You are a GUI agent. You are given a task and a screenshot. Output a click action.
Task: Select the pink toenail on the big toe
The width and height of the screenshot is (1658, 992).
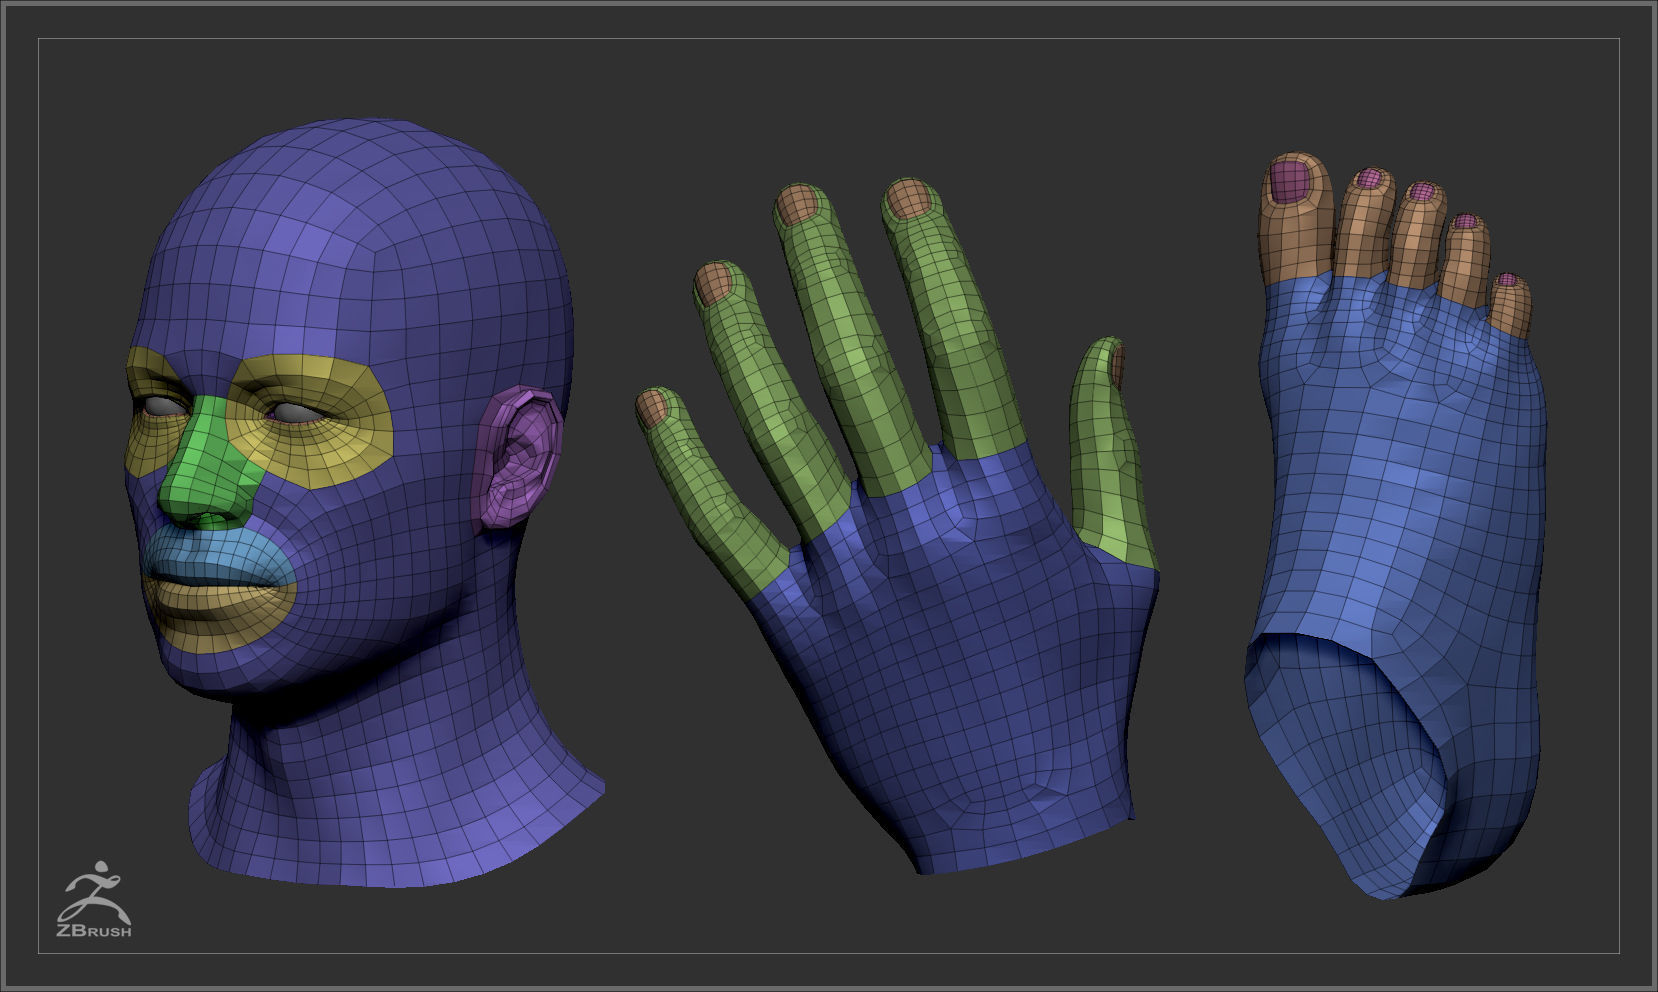click(x=1289, y=181)
